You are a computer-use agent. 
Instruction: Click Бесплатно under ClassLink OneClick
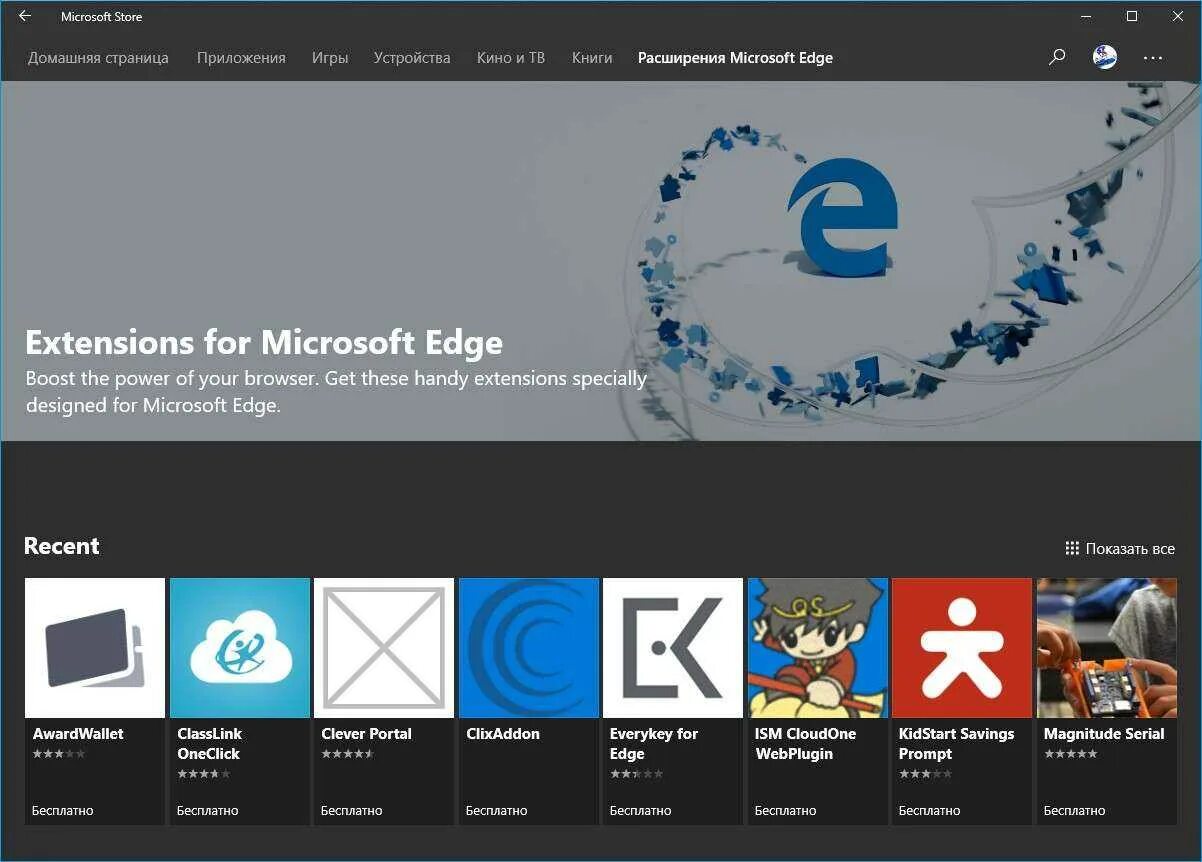point(208,810)
